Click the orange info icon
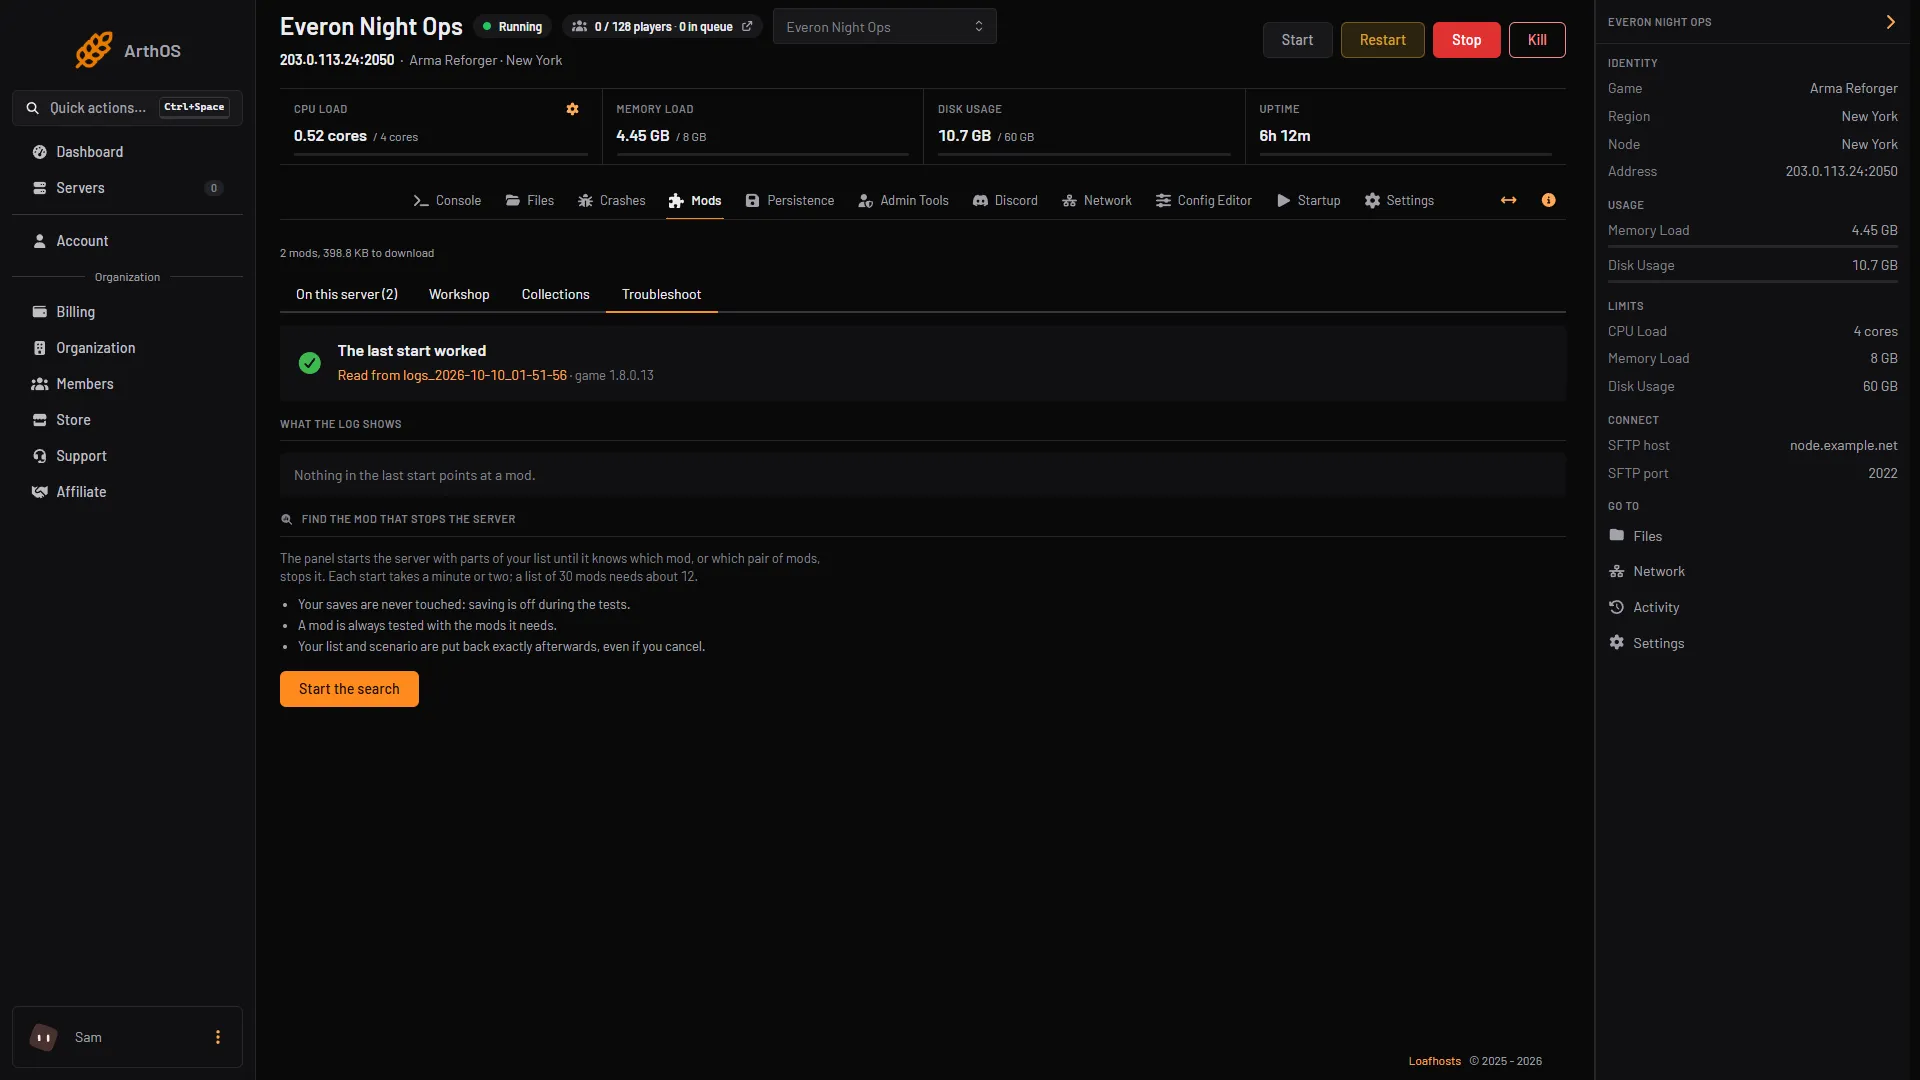This screenshot has width=1920, height=1080. pos(1549,201)
